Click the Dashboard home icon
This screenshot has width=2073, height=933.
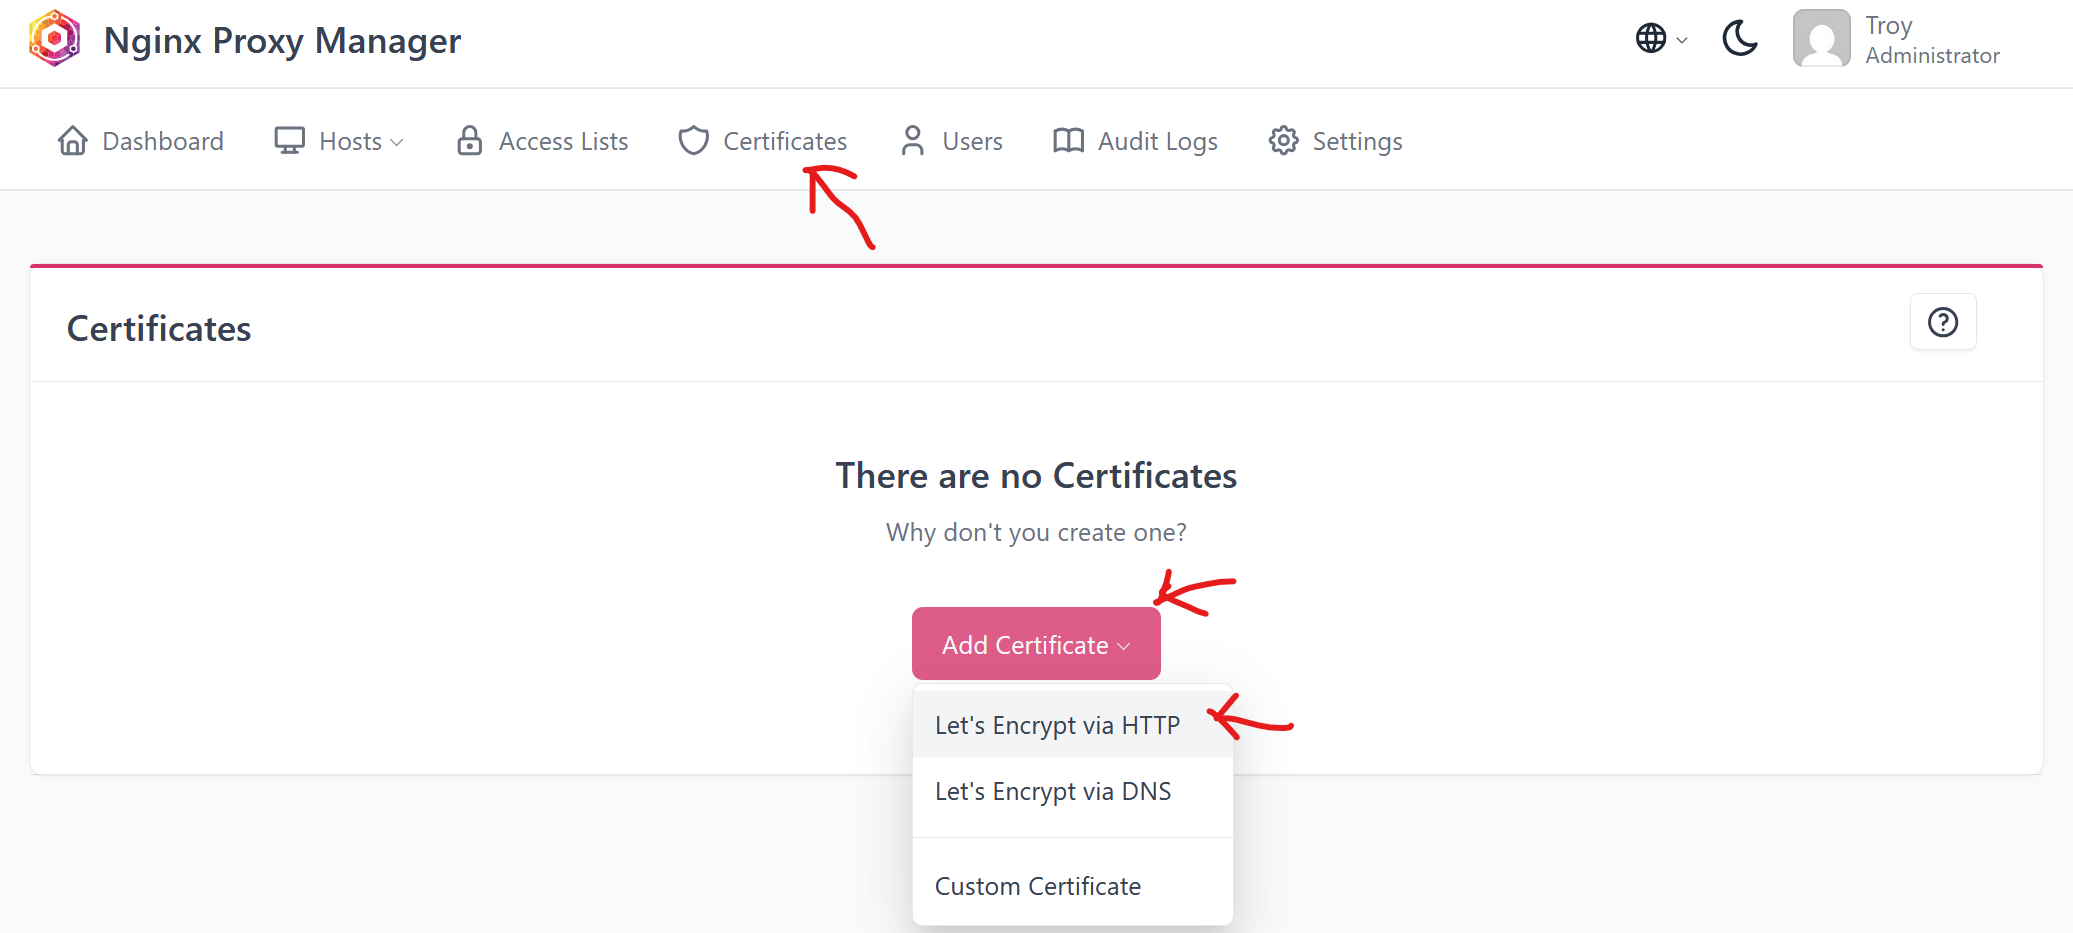coord(73,141)
